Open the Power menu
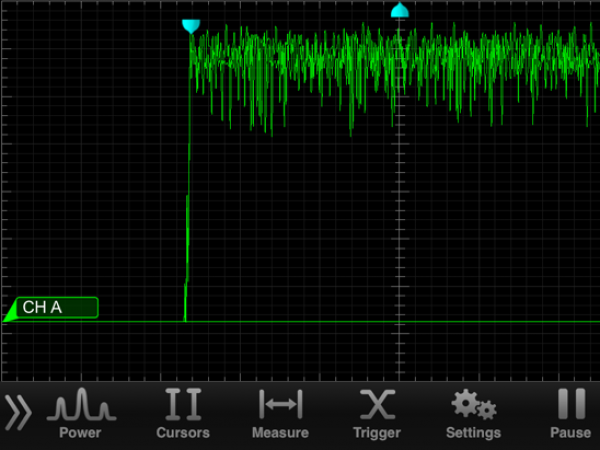Viewport: 600px width, 450px height. coord(80,413)
